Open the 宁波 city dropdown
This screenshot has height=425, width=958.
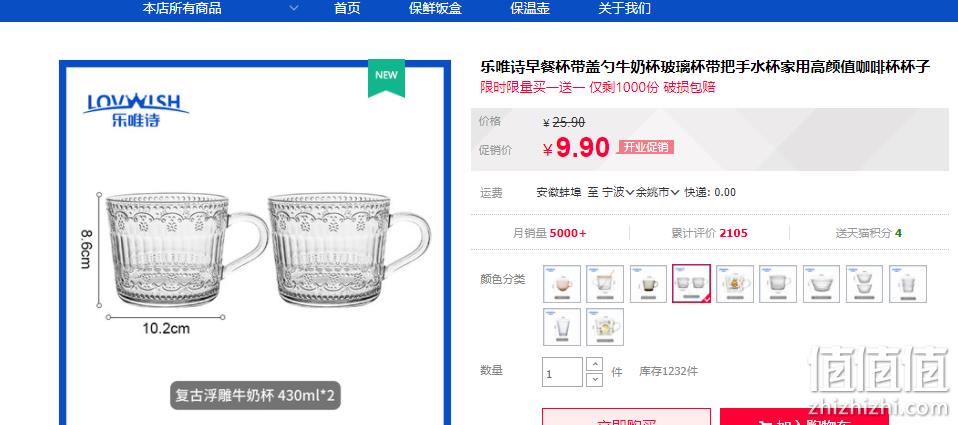coord(618,192)
